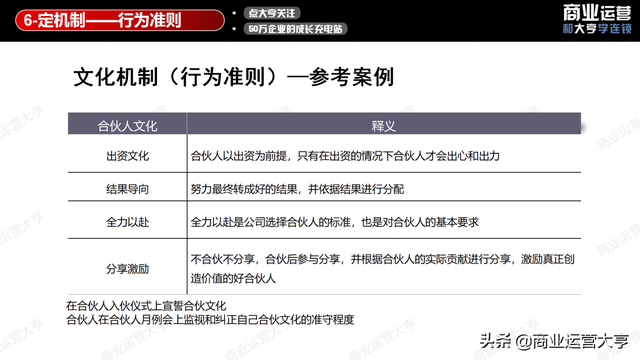Click the '点大亨关注' label
Image resolution: width=640 pixels, height=360 pixels.
[x=272, y=13]
